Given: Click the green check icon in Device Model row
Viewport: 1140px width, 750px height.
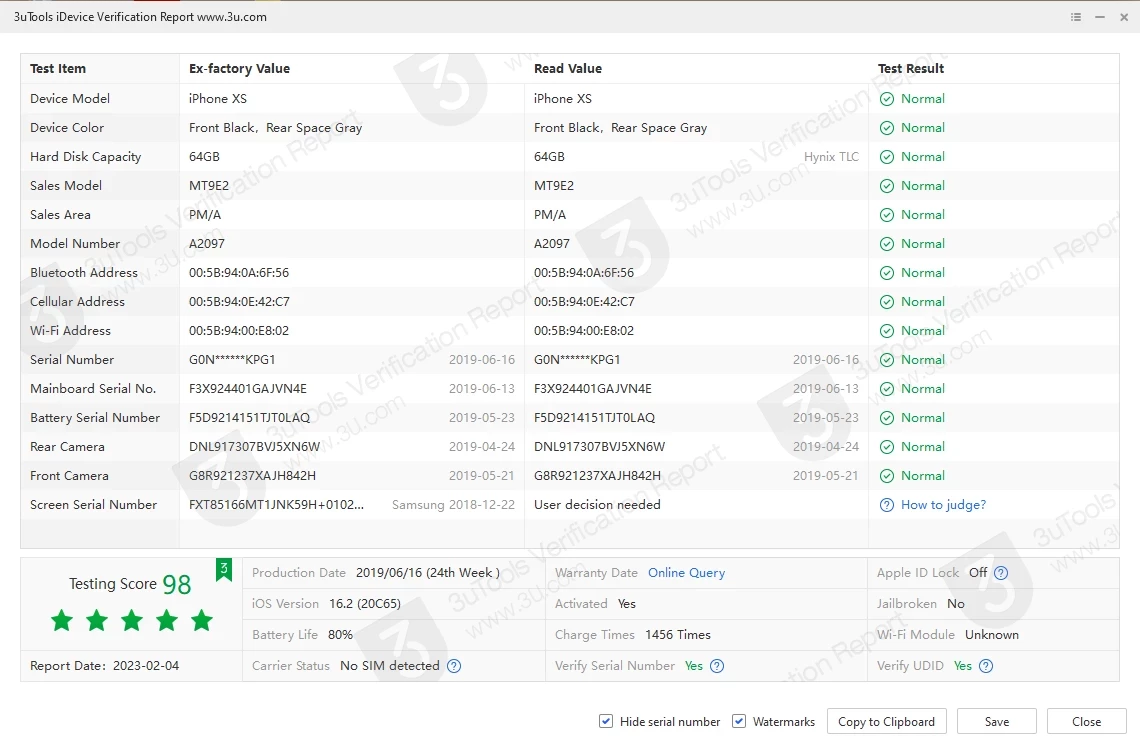Looking at the screenshot, I should point(887,99).
